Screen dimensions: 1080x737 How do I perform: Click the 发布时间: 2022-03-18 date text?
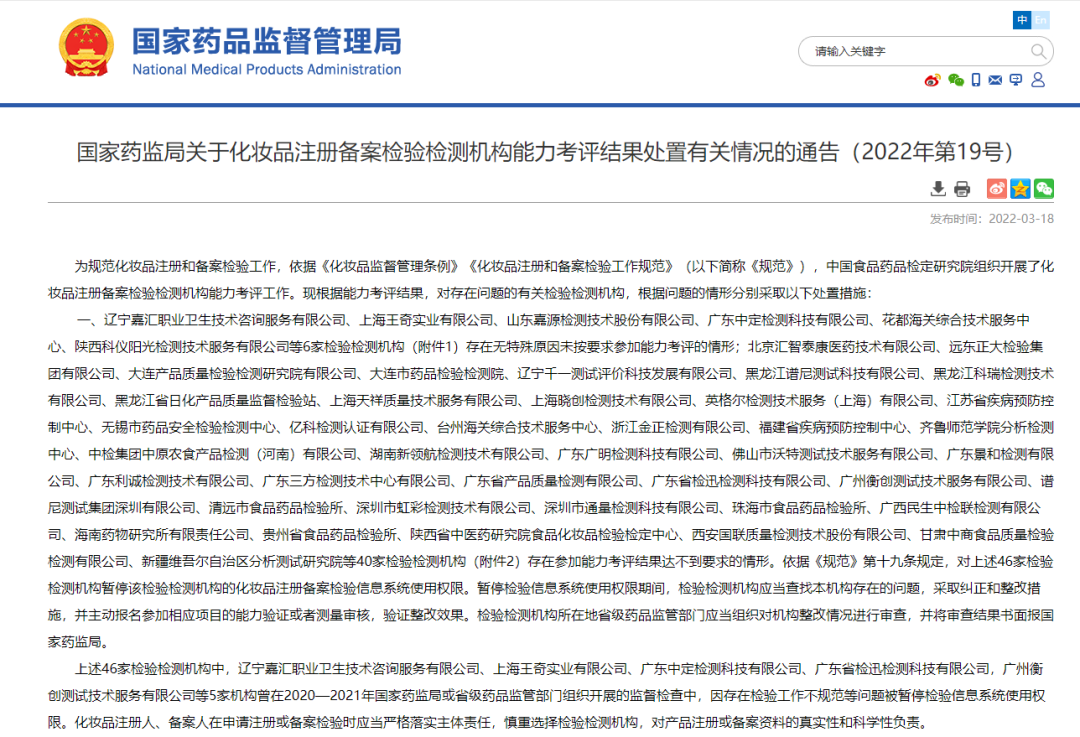[991, 219]
